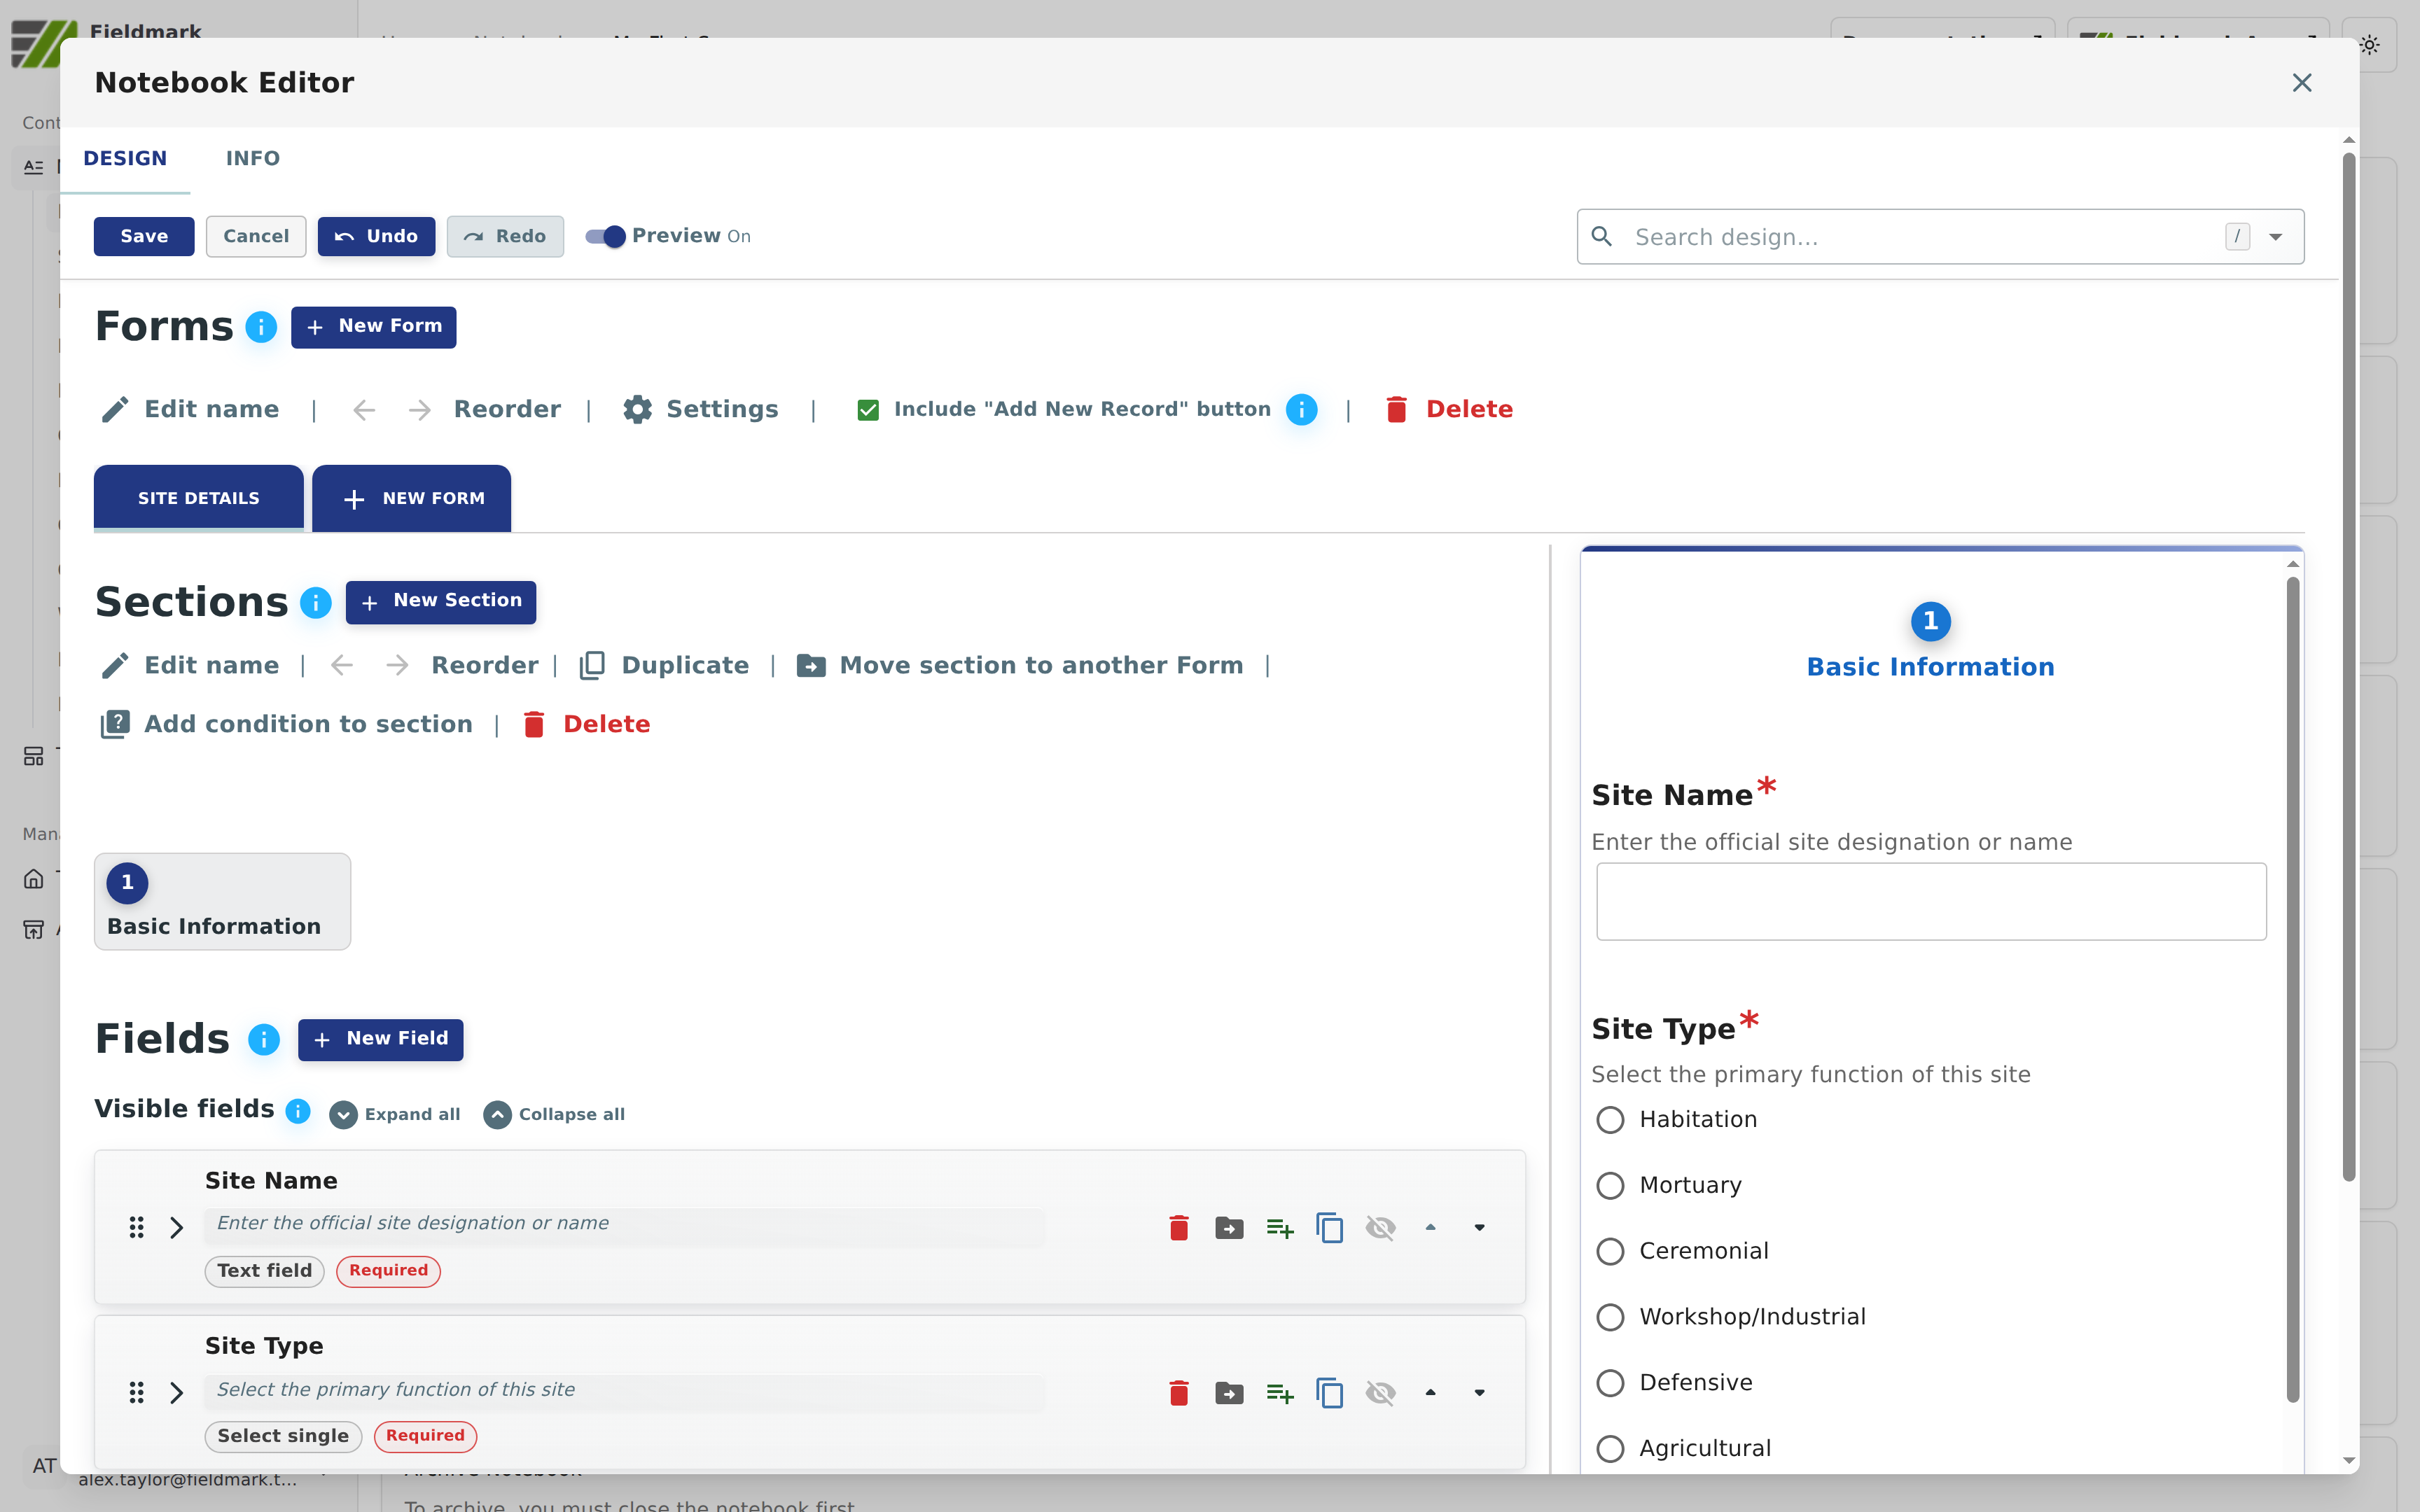The height and width of the screenshot is (1512, 2420).
Task: Select Basic Information section card
Action: (222, 902)
